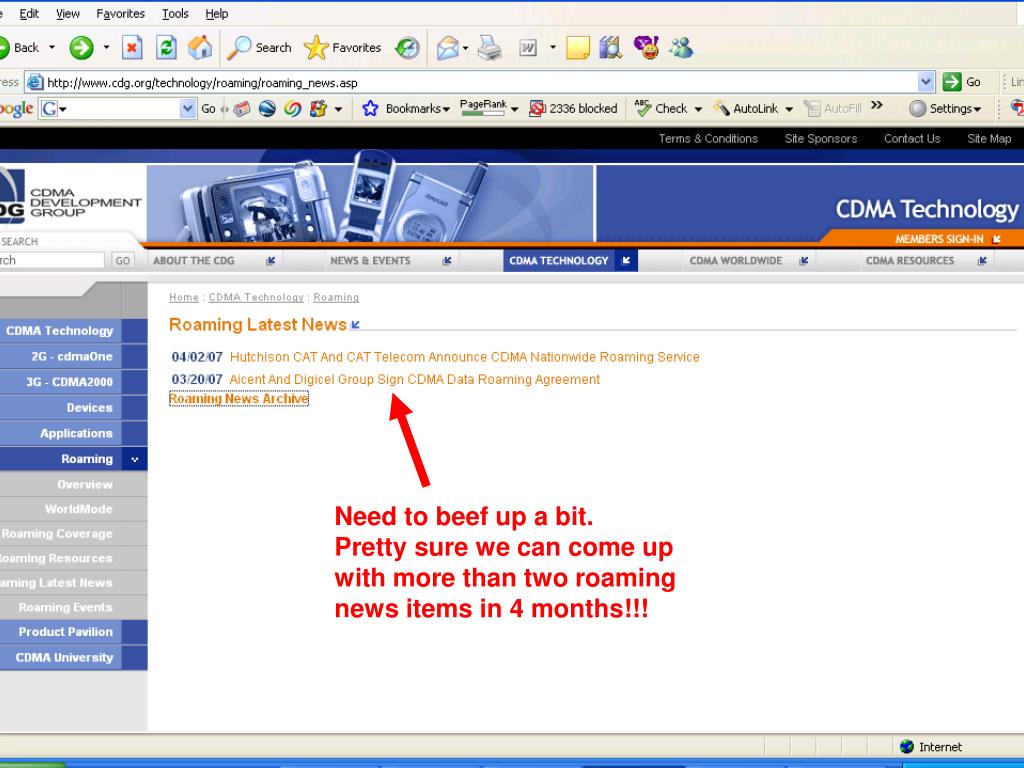Open the Devices sidebar item
The image size is (1024, 768).
pyautogui.click(x=74, y=408)
